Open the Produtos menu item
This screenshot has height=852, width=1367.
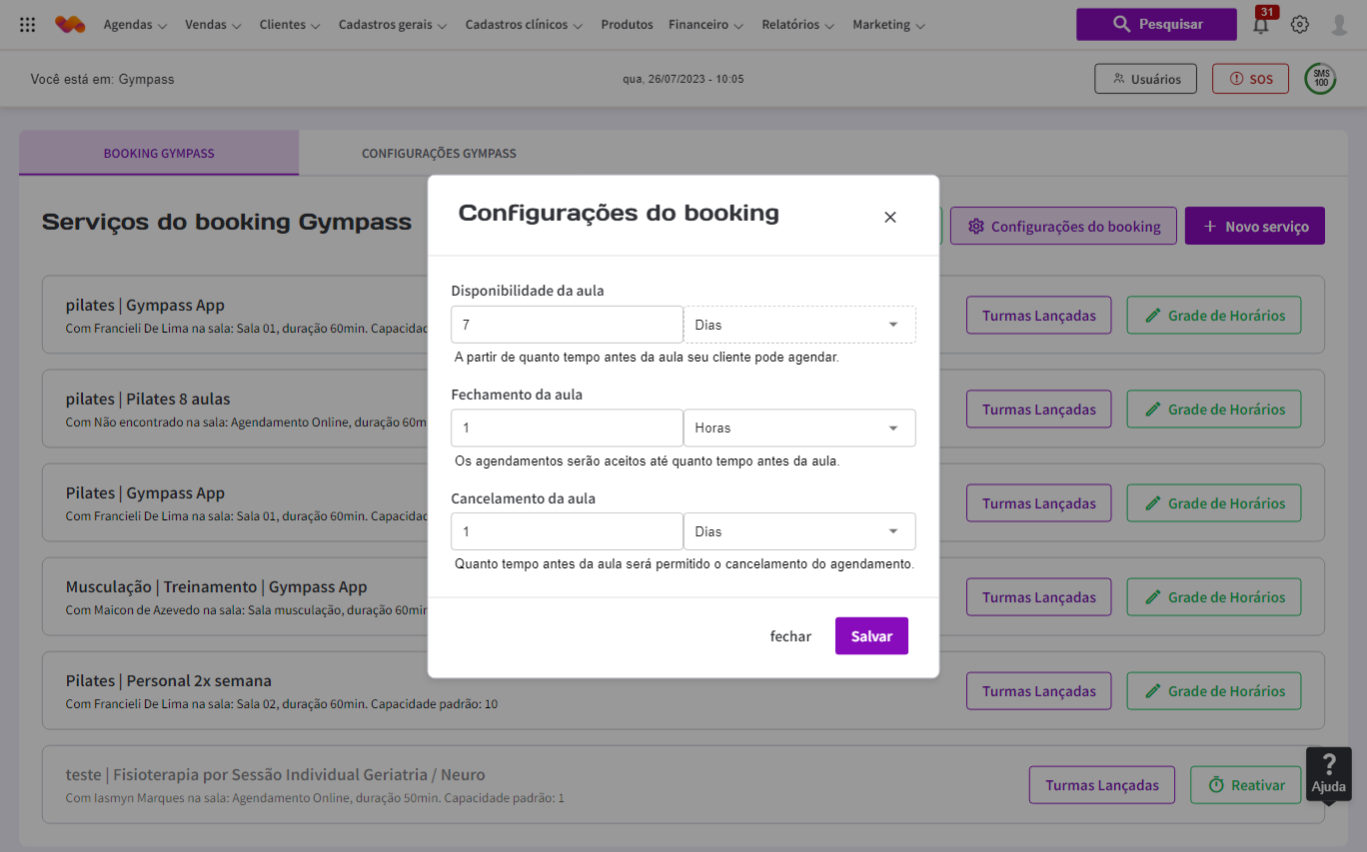pyautogui.click(x=627, y=25)
